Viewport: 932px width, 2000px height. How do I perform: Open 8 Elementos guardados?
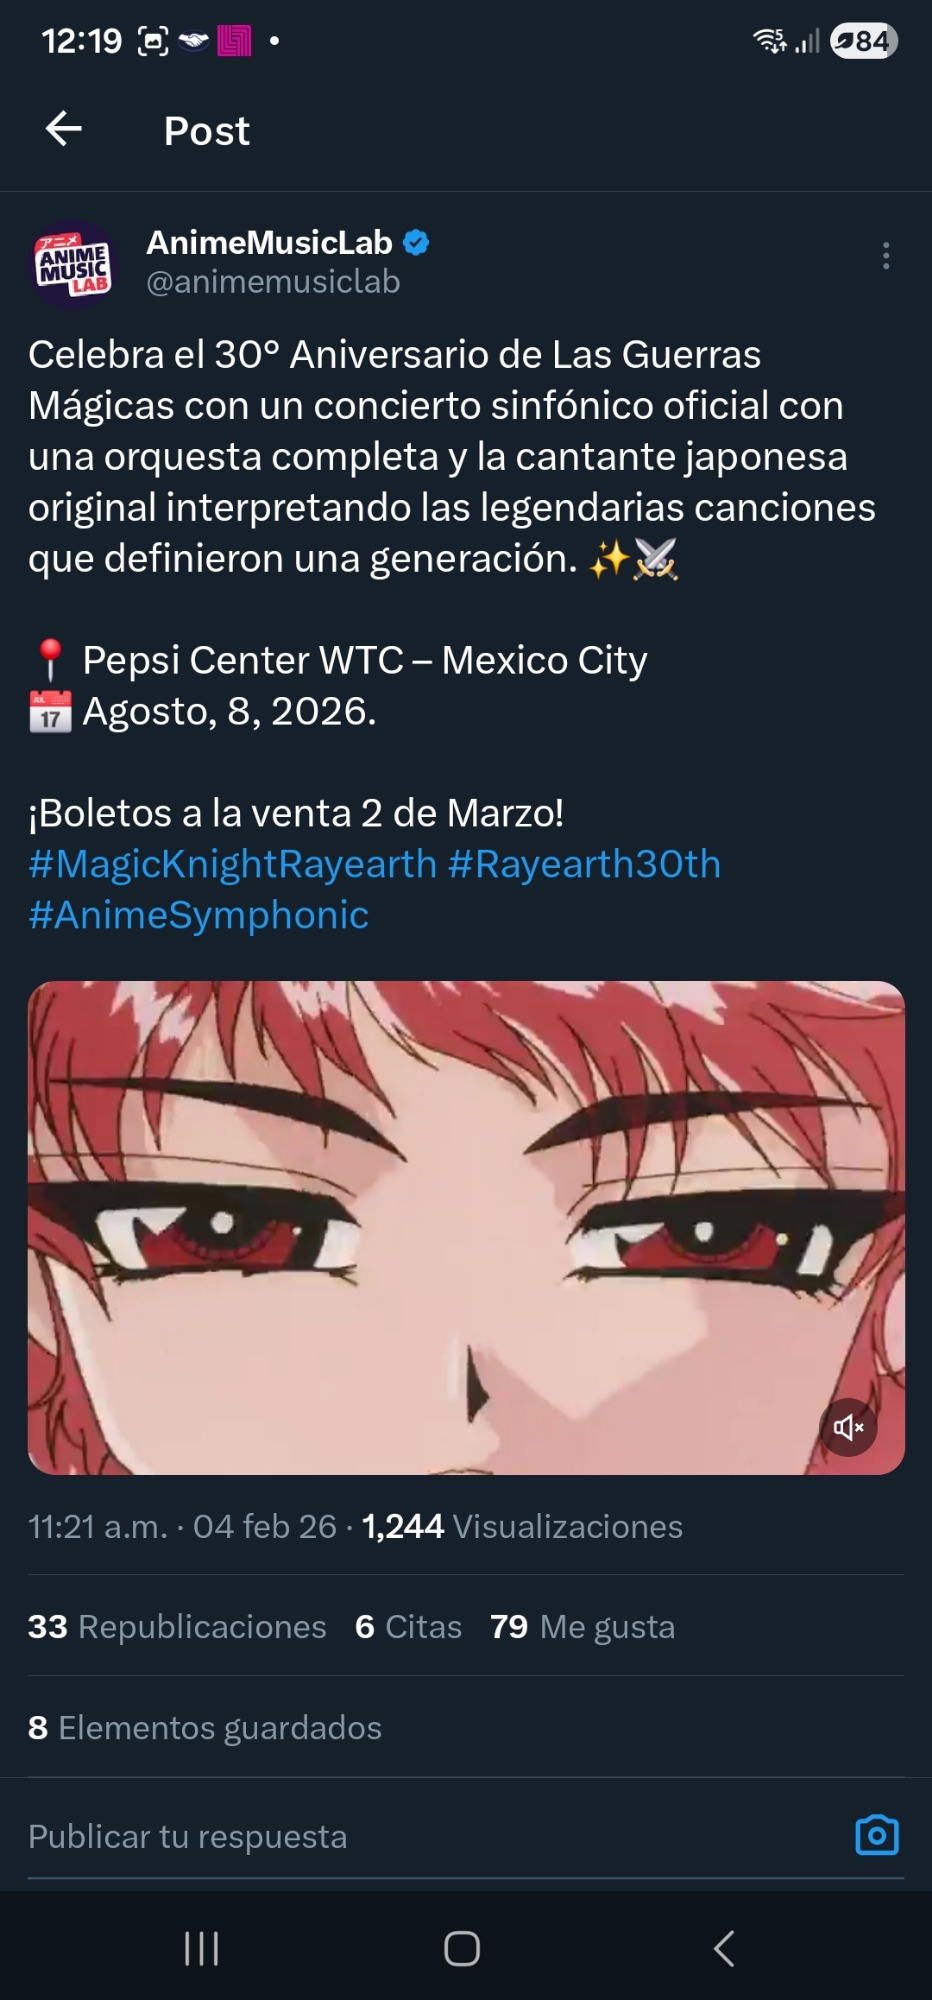pos(205,1728)
